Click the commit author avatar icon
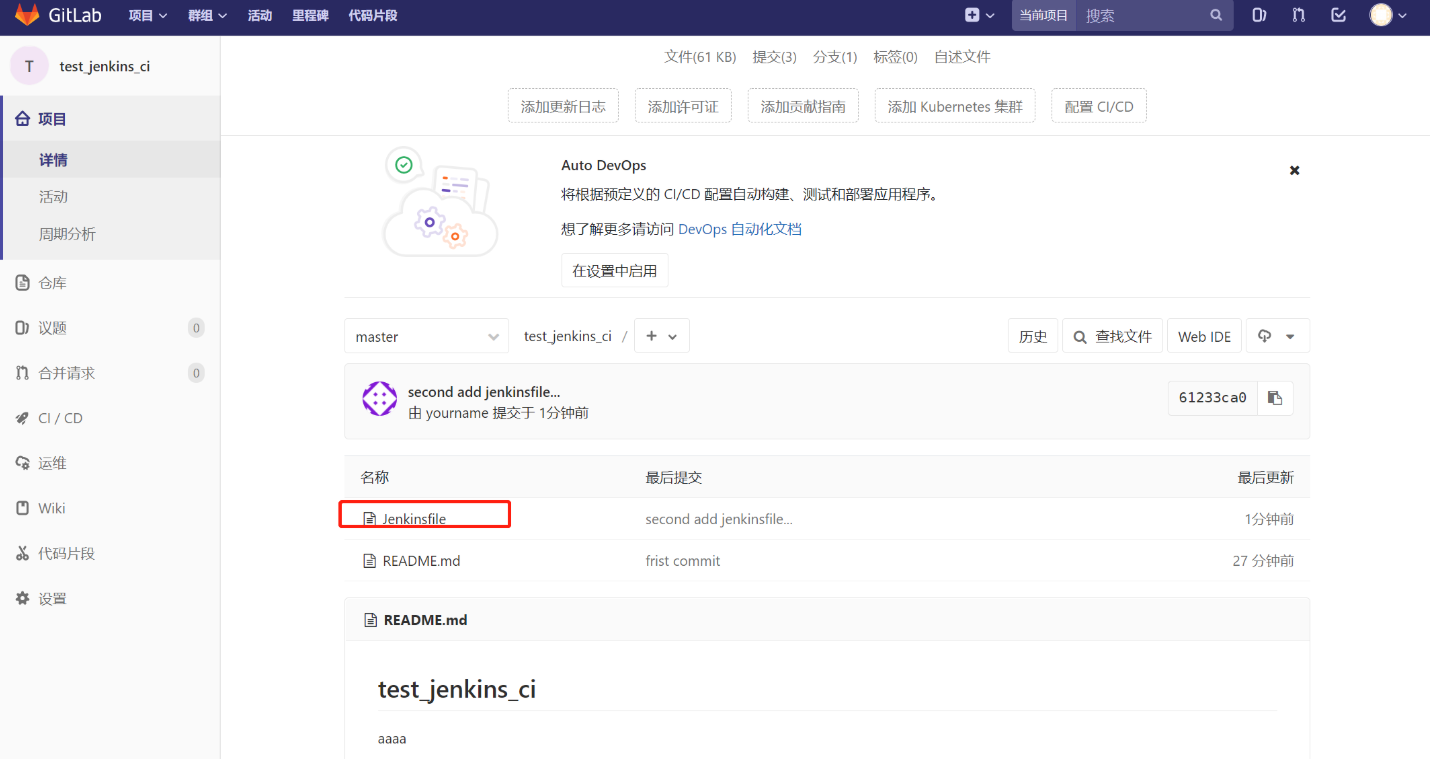 click(x=380, y=399)
